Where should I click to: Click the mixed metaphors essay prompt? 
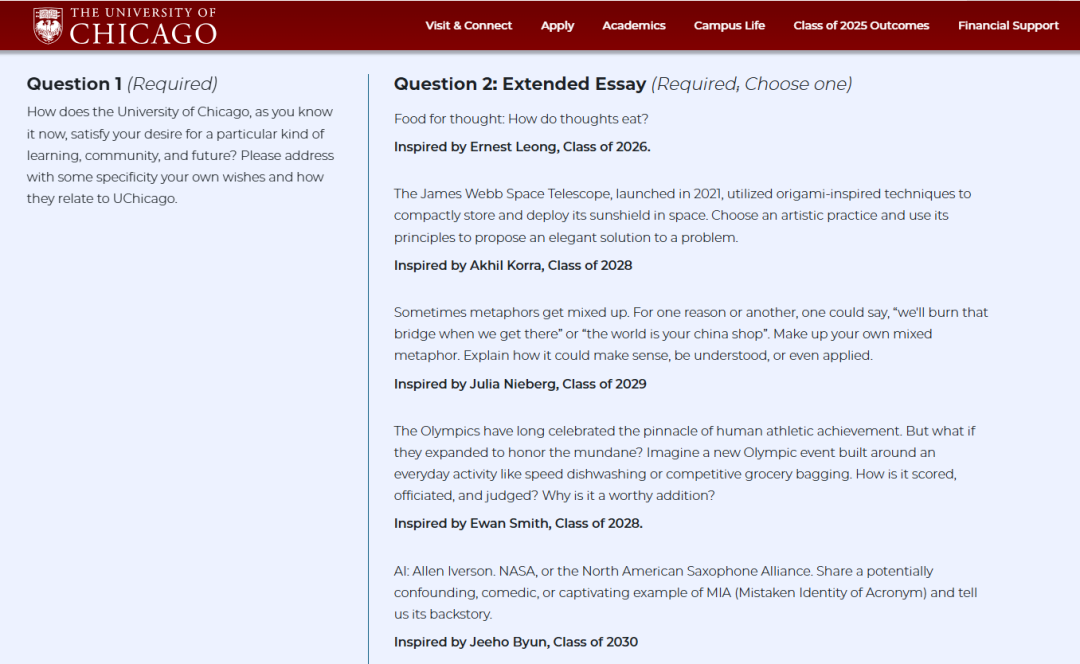pos(691,334)
